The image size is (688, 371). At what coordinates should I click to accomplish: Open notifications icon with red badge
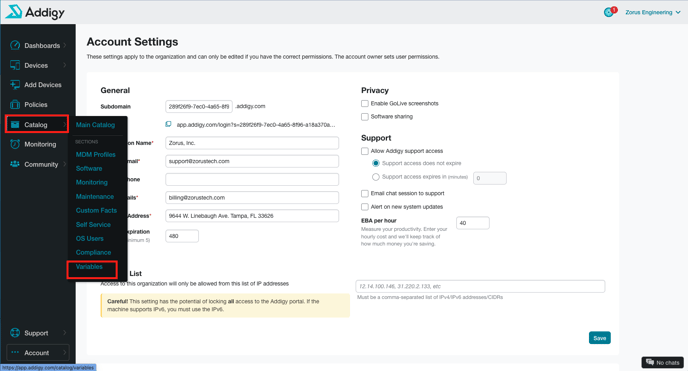click(609, 12)
